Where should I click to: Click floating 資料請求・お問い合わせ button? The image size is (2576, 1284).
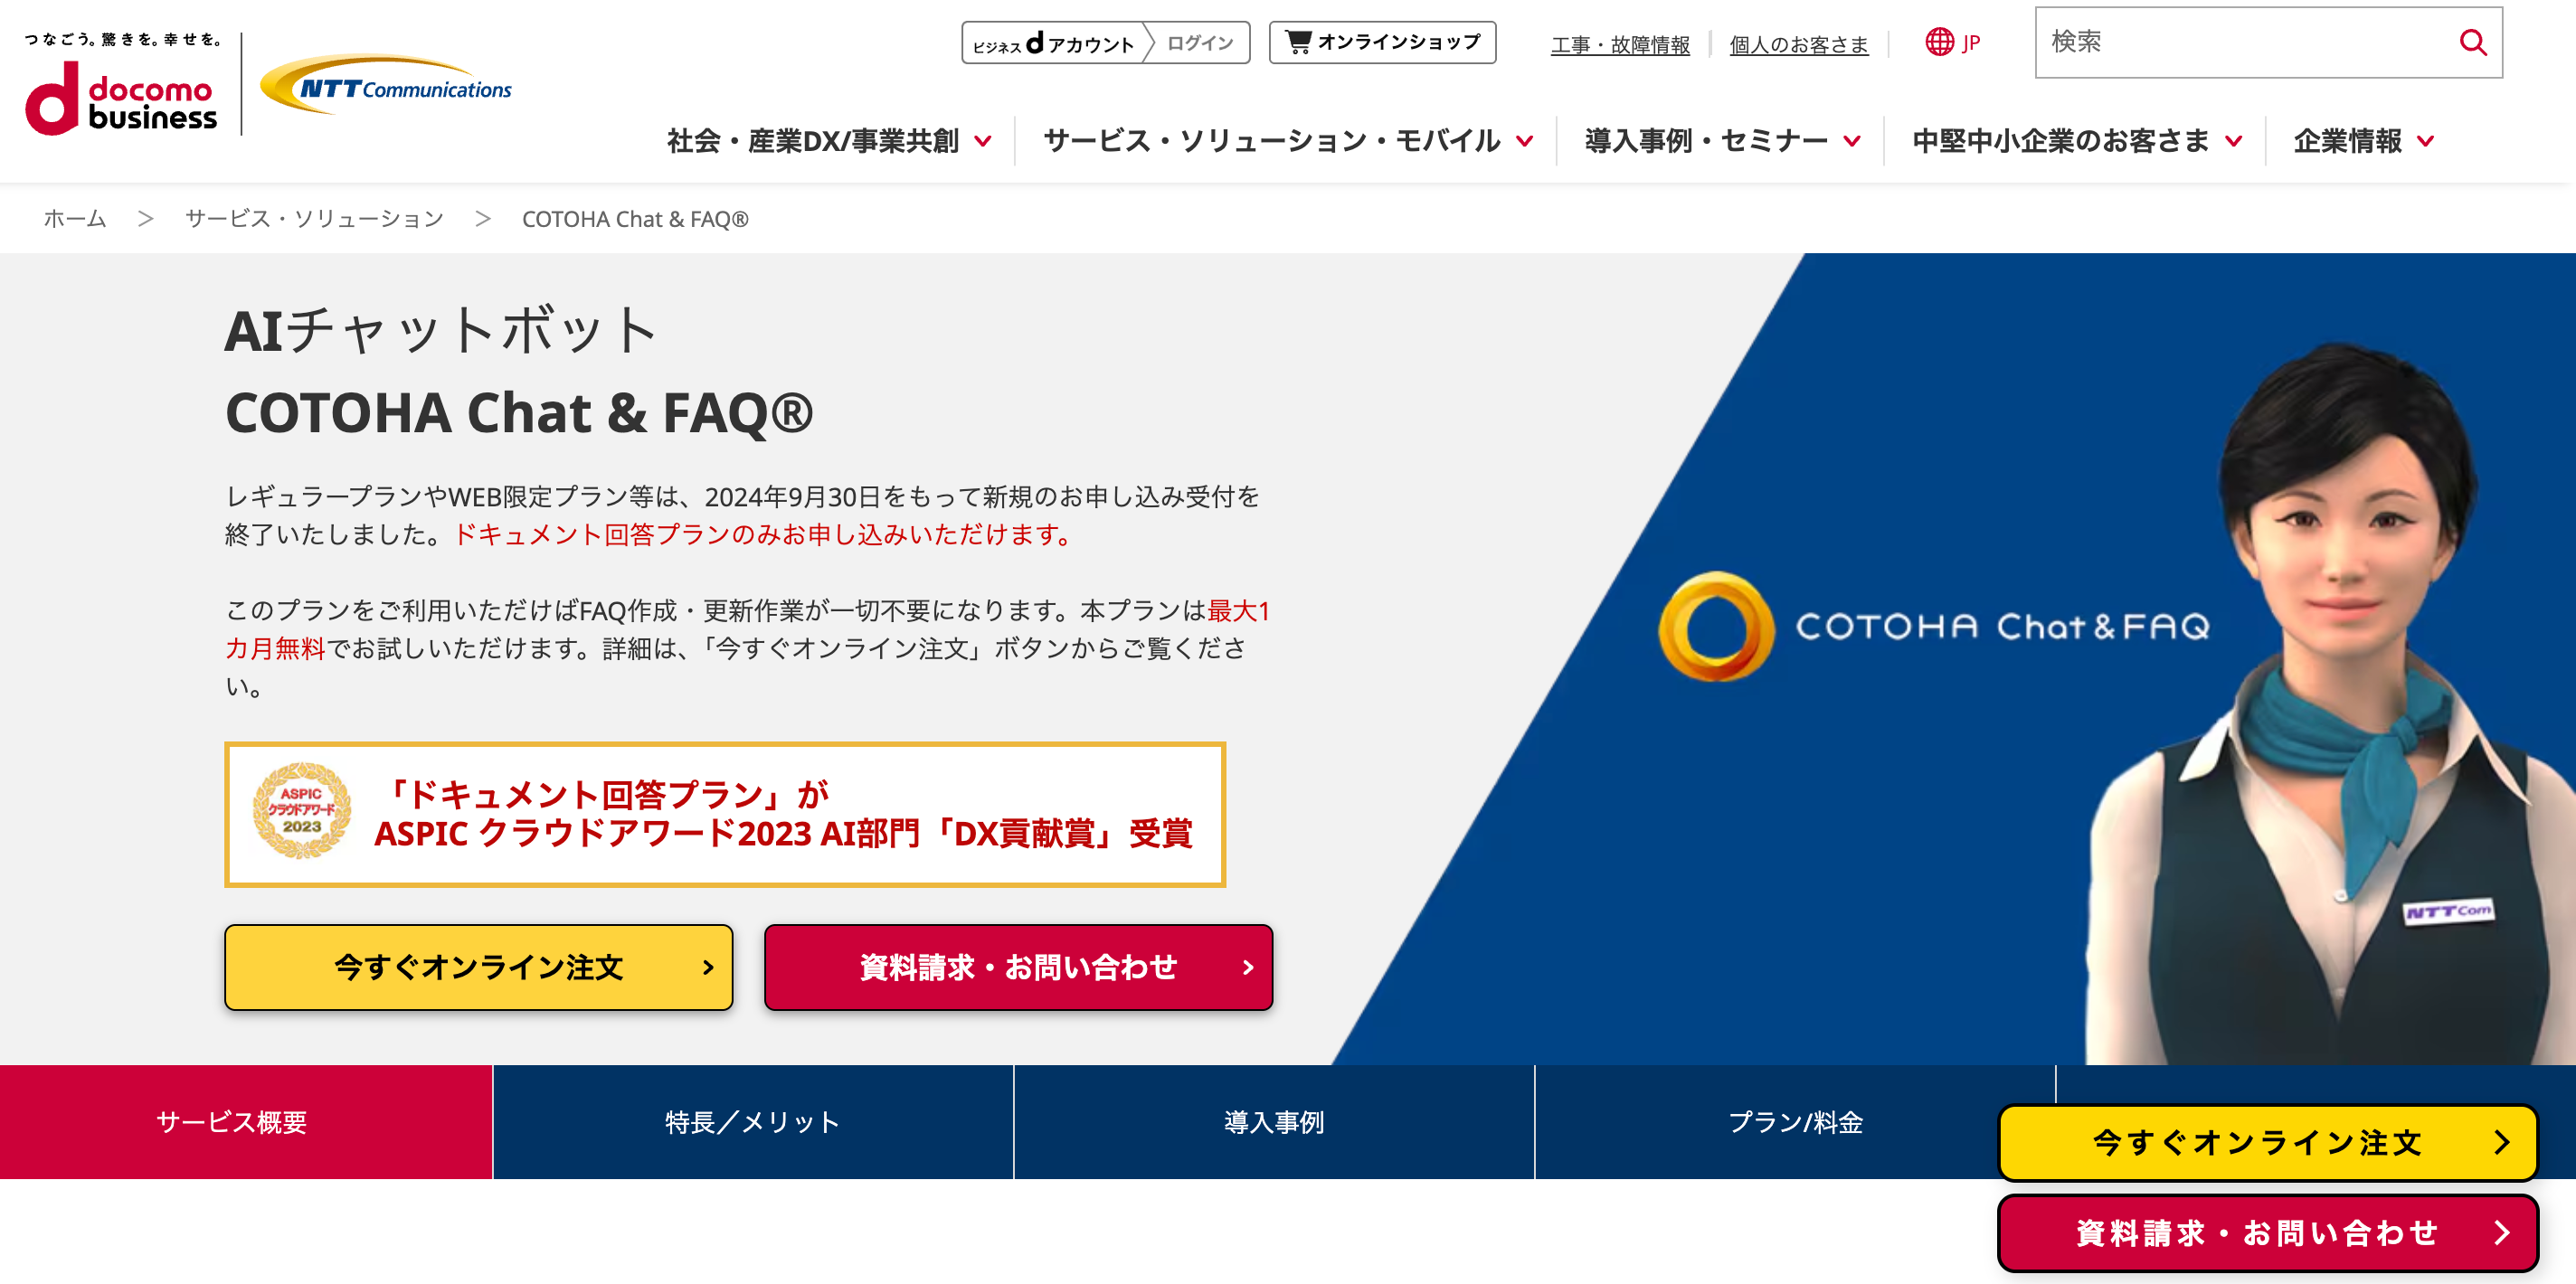(x=2267, y=1232)
